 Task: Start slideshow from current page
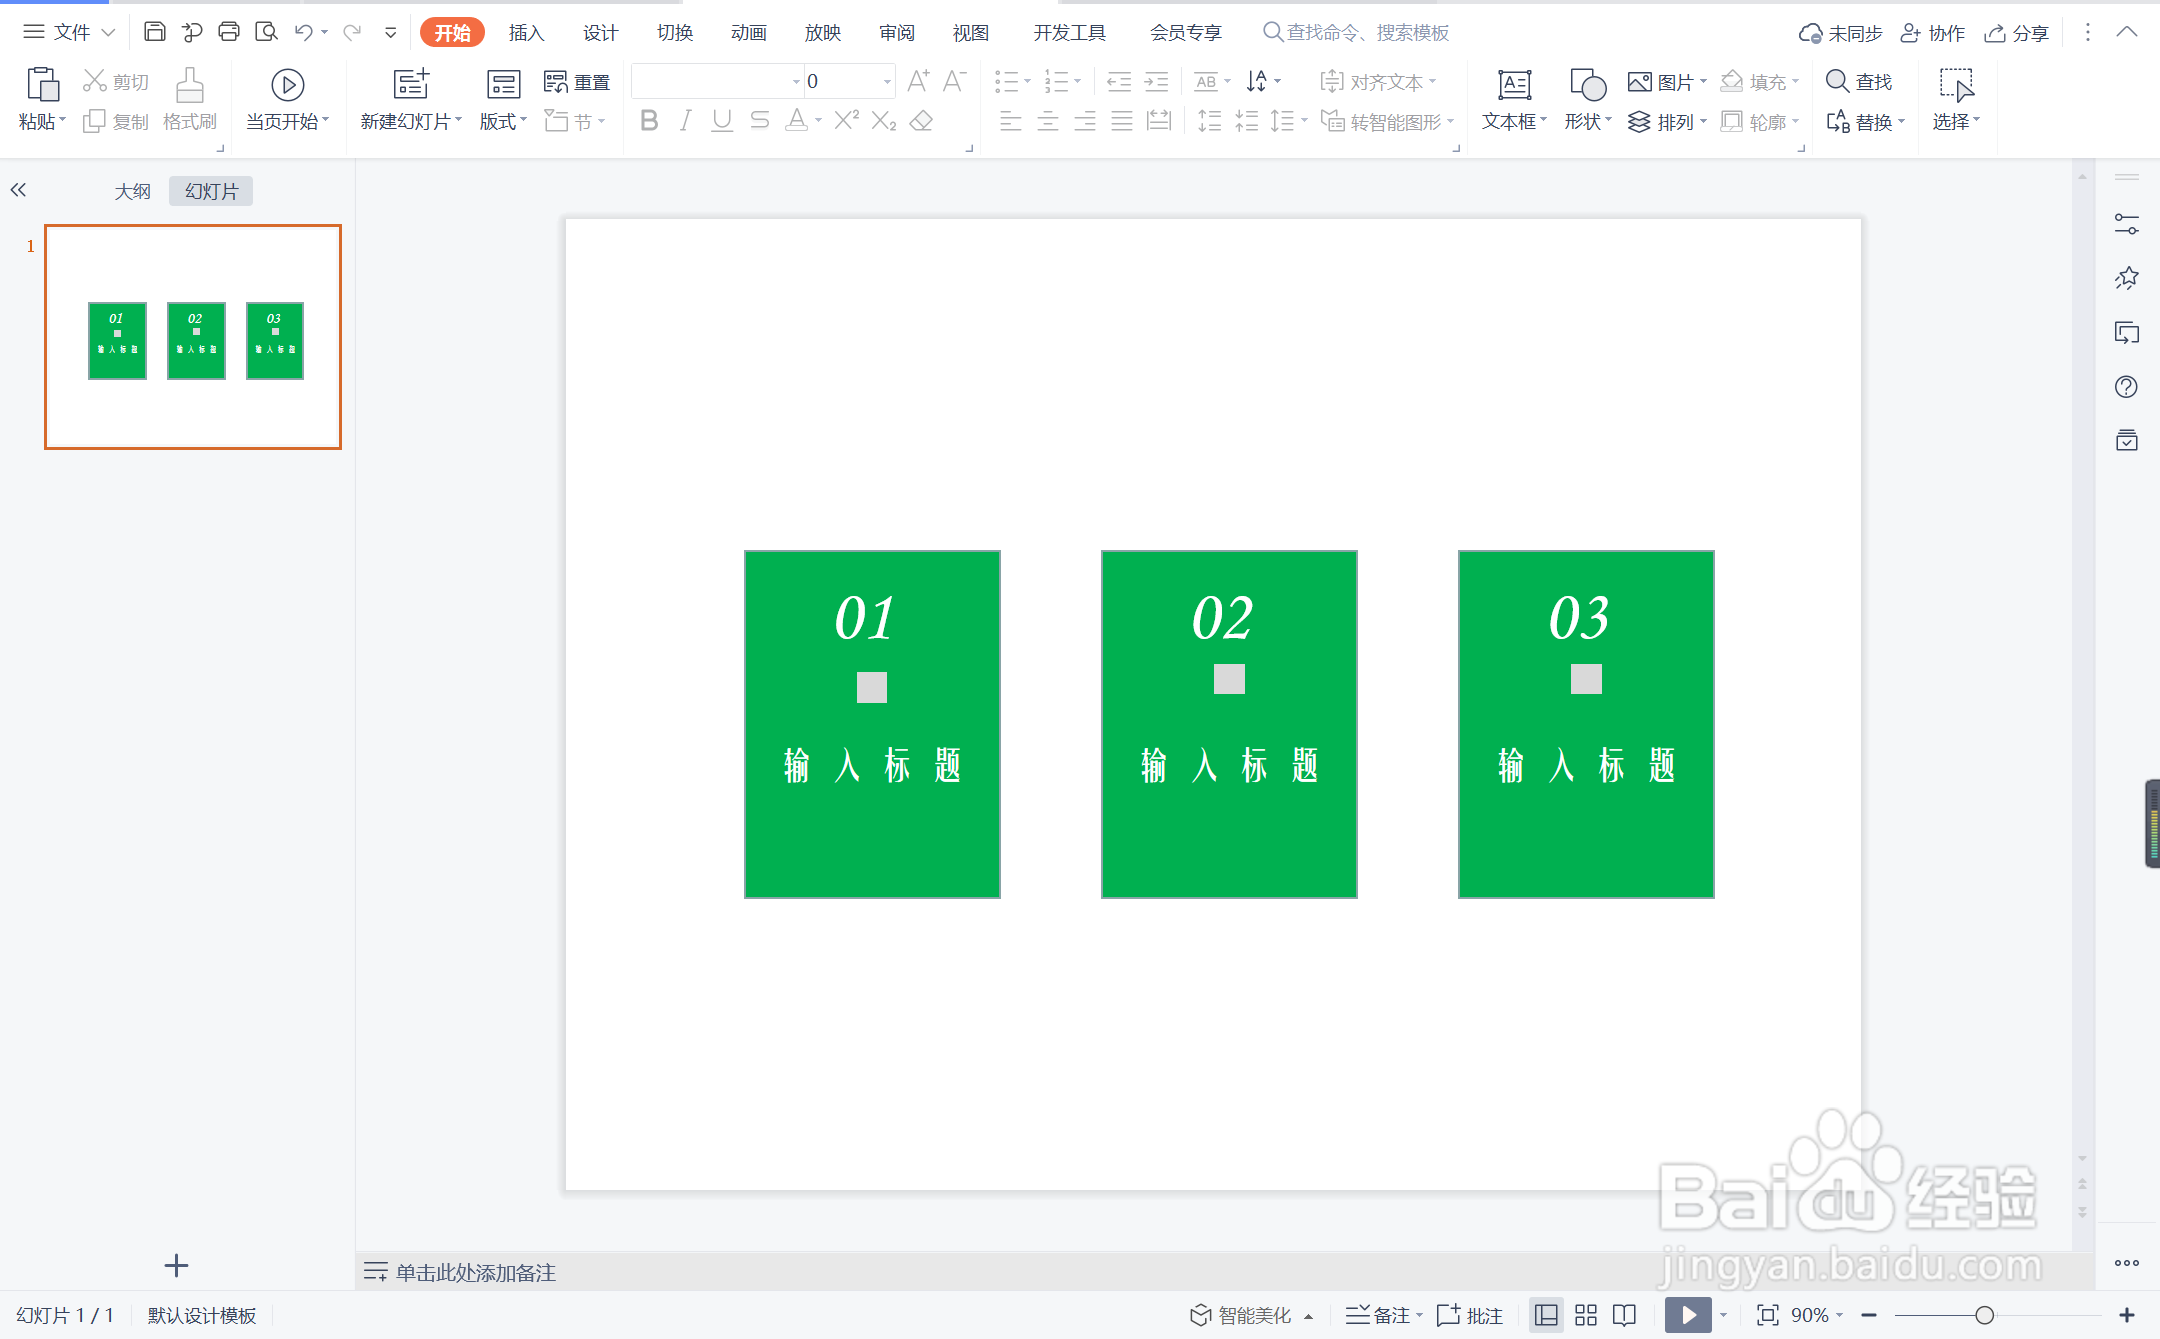click(287, 86)
